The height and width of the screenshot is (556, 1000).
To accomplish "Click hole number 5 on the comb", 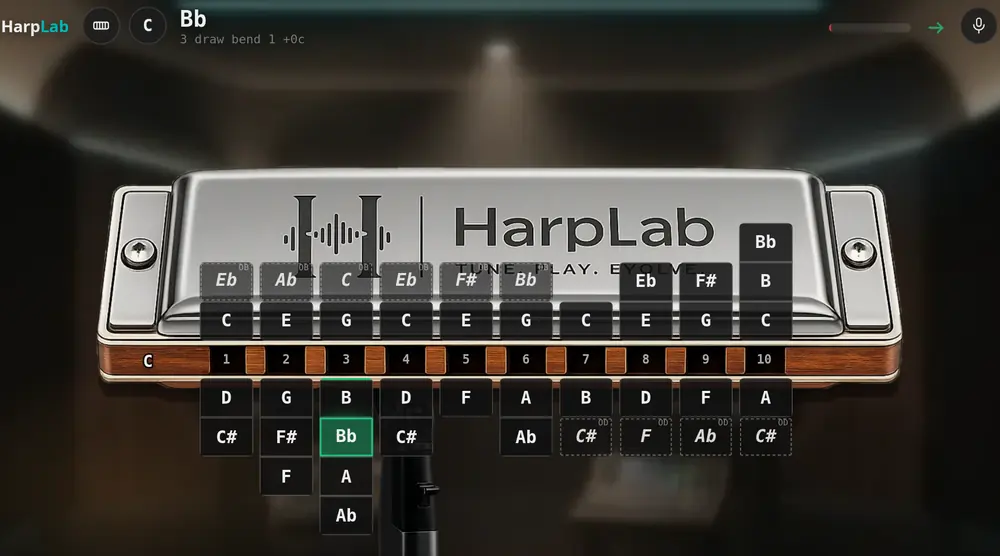I will click(466, 359).
